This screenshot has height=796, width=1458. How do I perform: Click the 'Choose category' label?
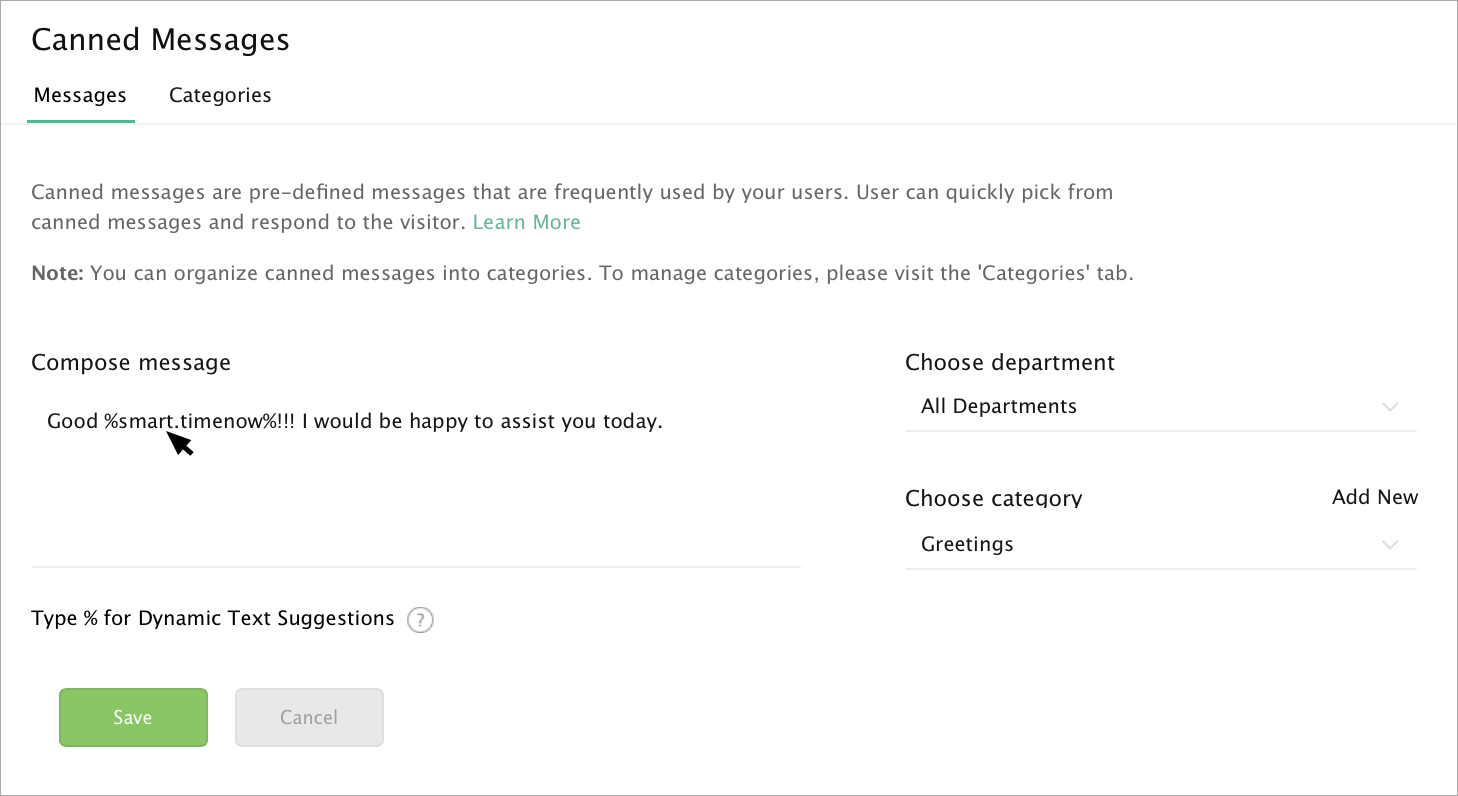(x=993, y=498)
